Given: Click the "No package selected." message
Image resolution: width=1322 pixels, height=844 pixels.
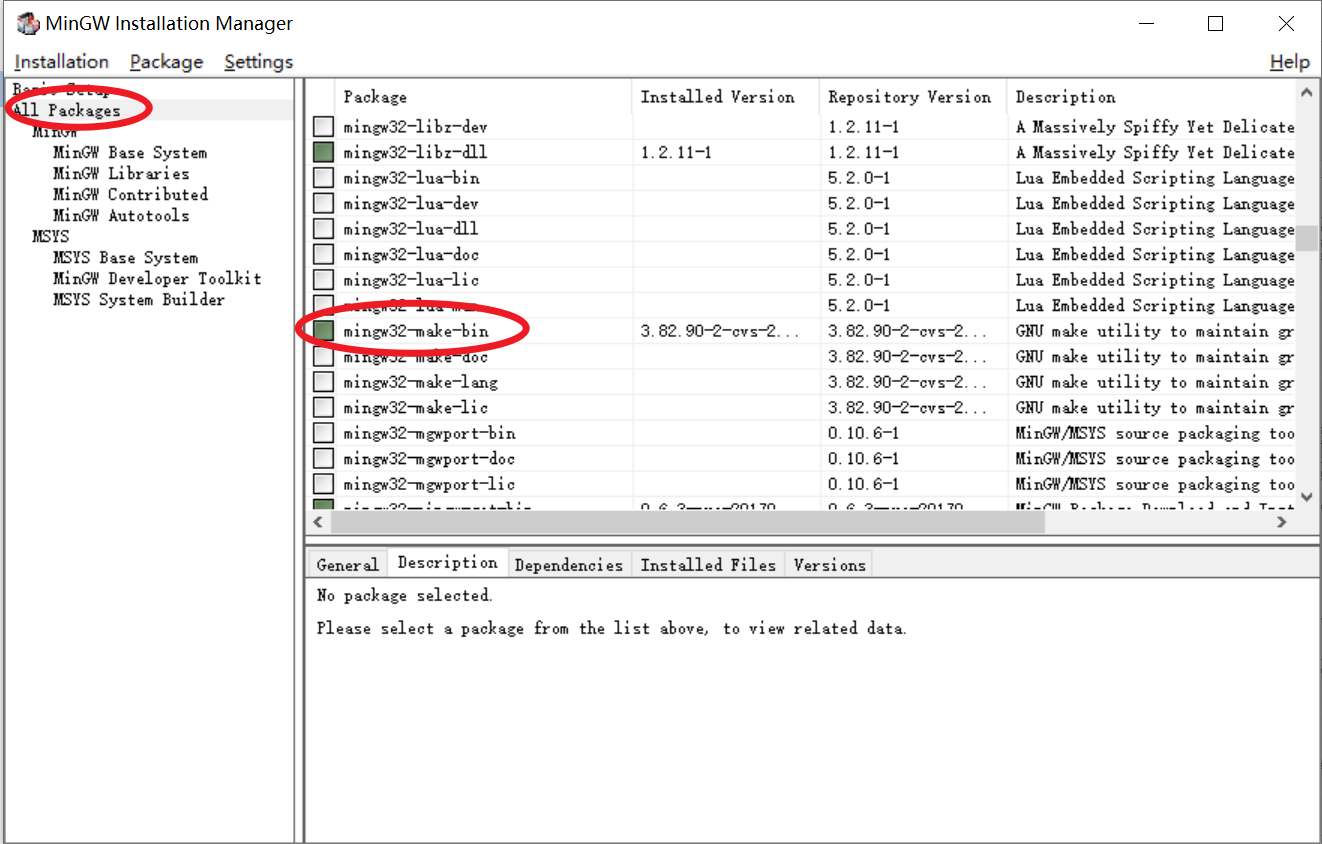Looking at the screenshot, I should (x=405, y=596).
